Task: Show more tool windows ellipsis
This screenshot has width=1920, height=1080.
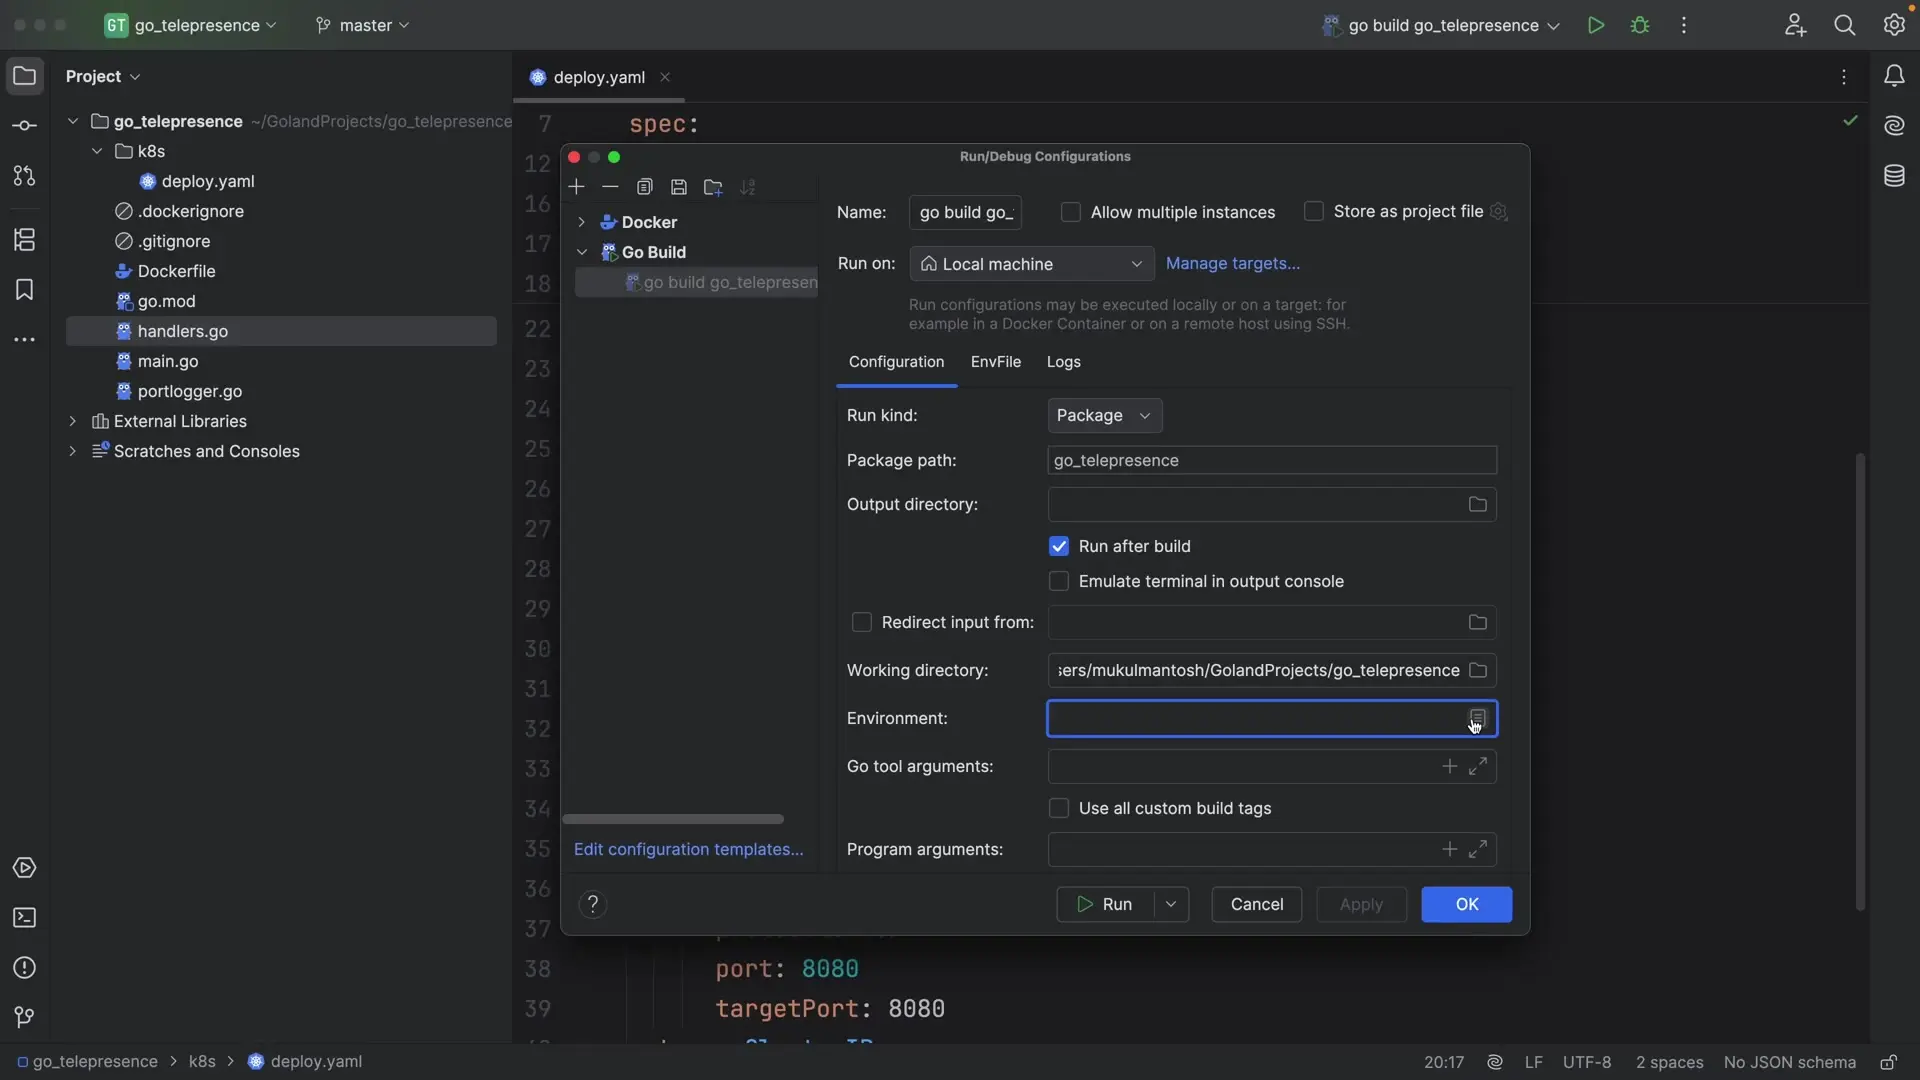Action: tap(25, 340)
